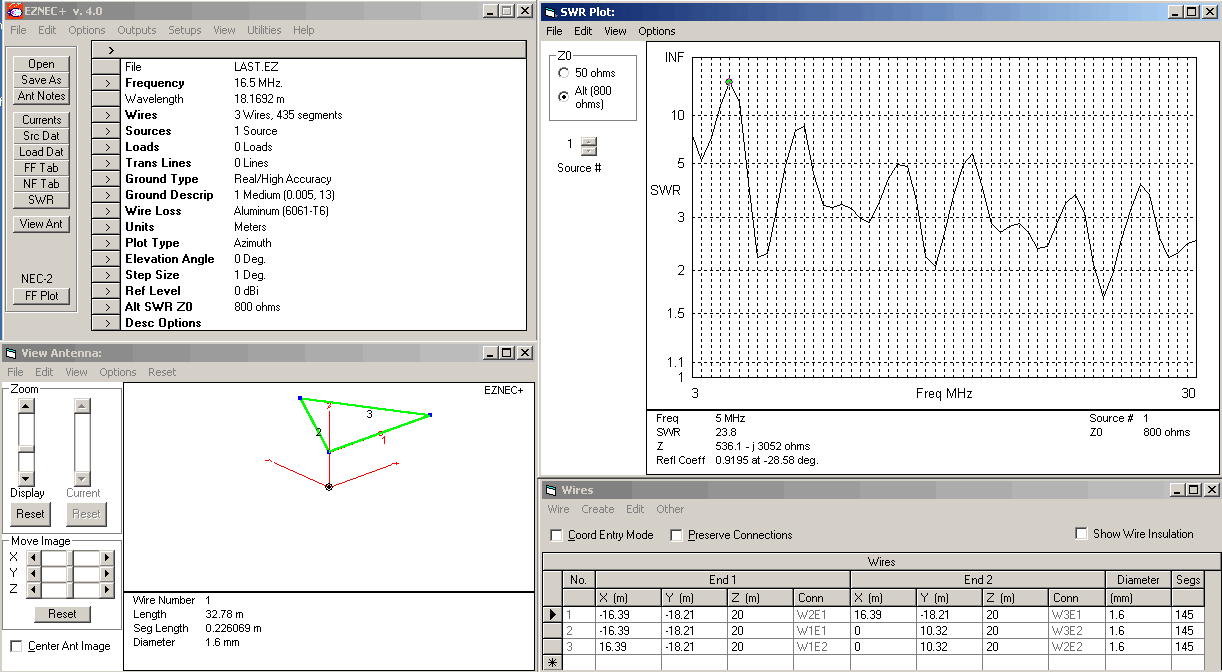Click the green marker on SWR plot
The width and height of the screenshot is (1222, 672).
pos(729,81)
